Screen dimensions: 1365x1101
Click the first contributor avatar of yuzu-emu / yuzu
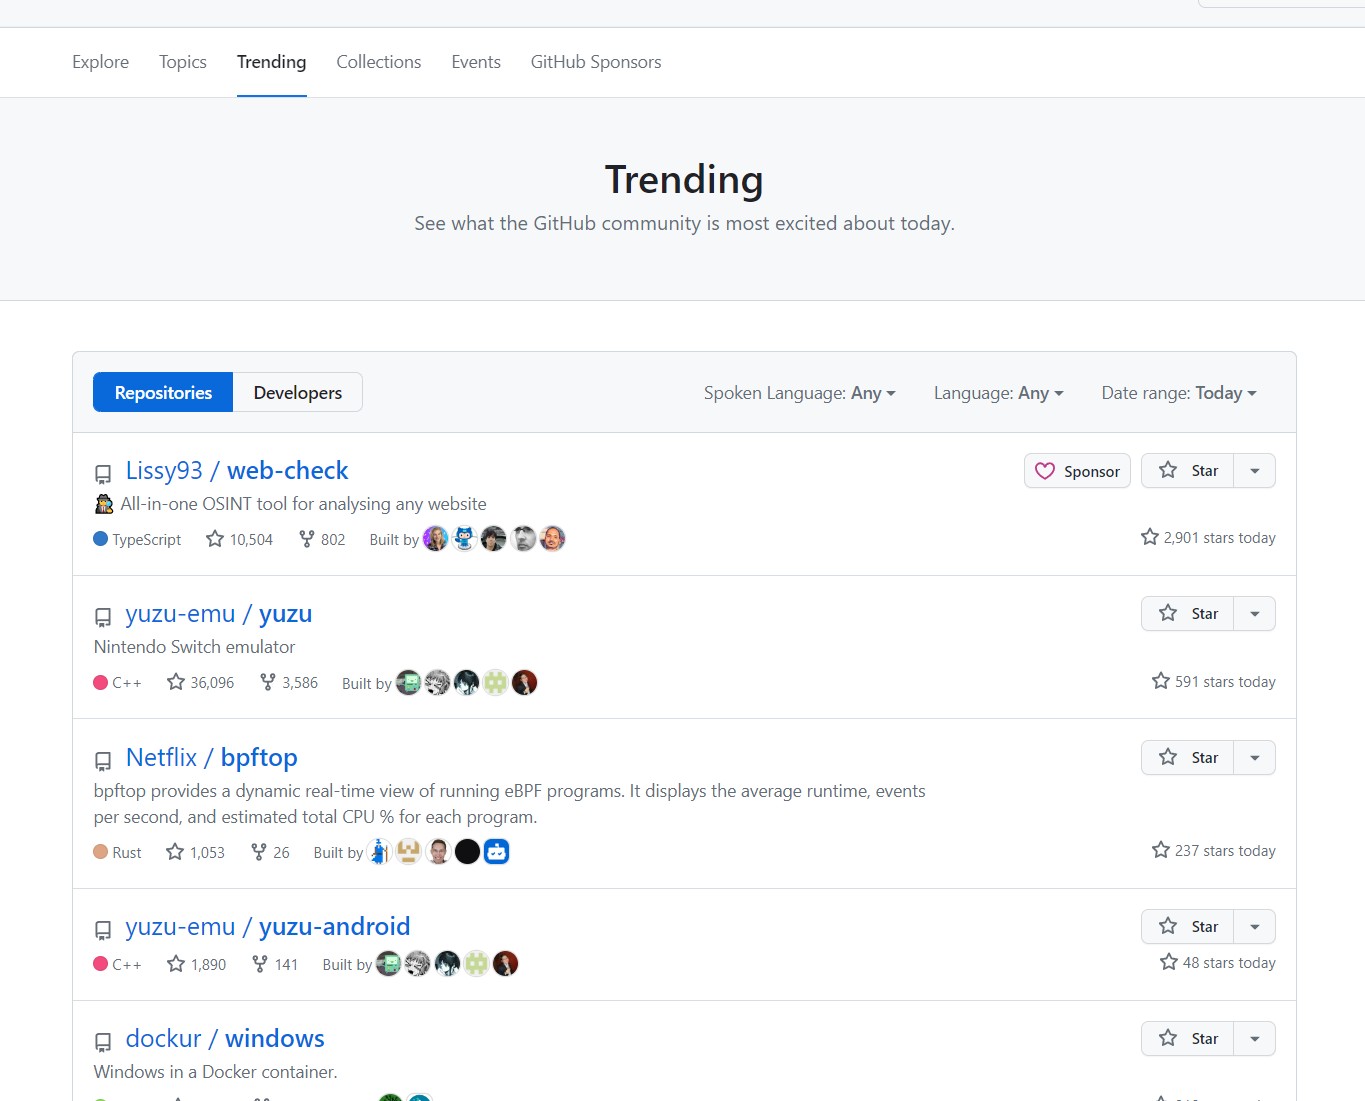[x=408, y=683]
